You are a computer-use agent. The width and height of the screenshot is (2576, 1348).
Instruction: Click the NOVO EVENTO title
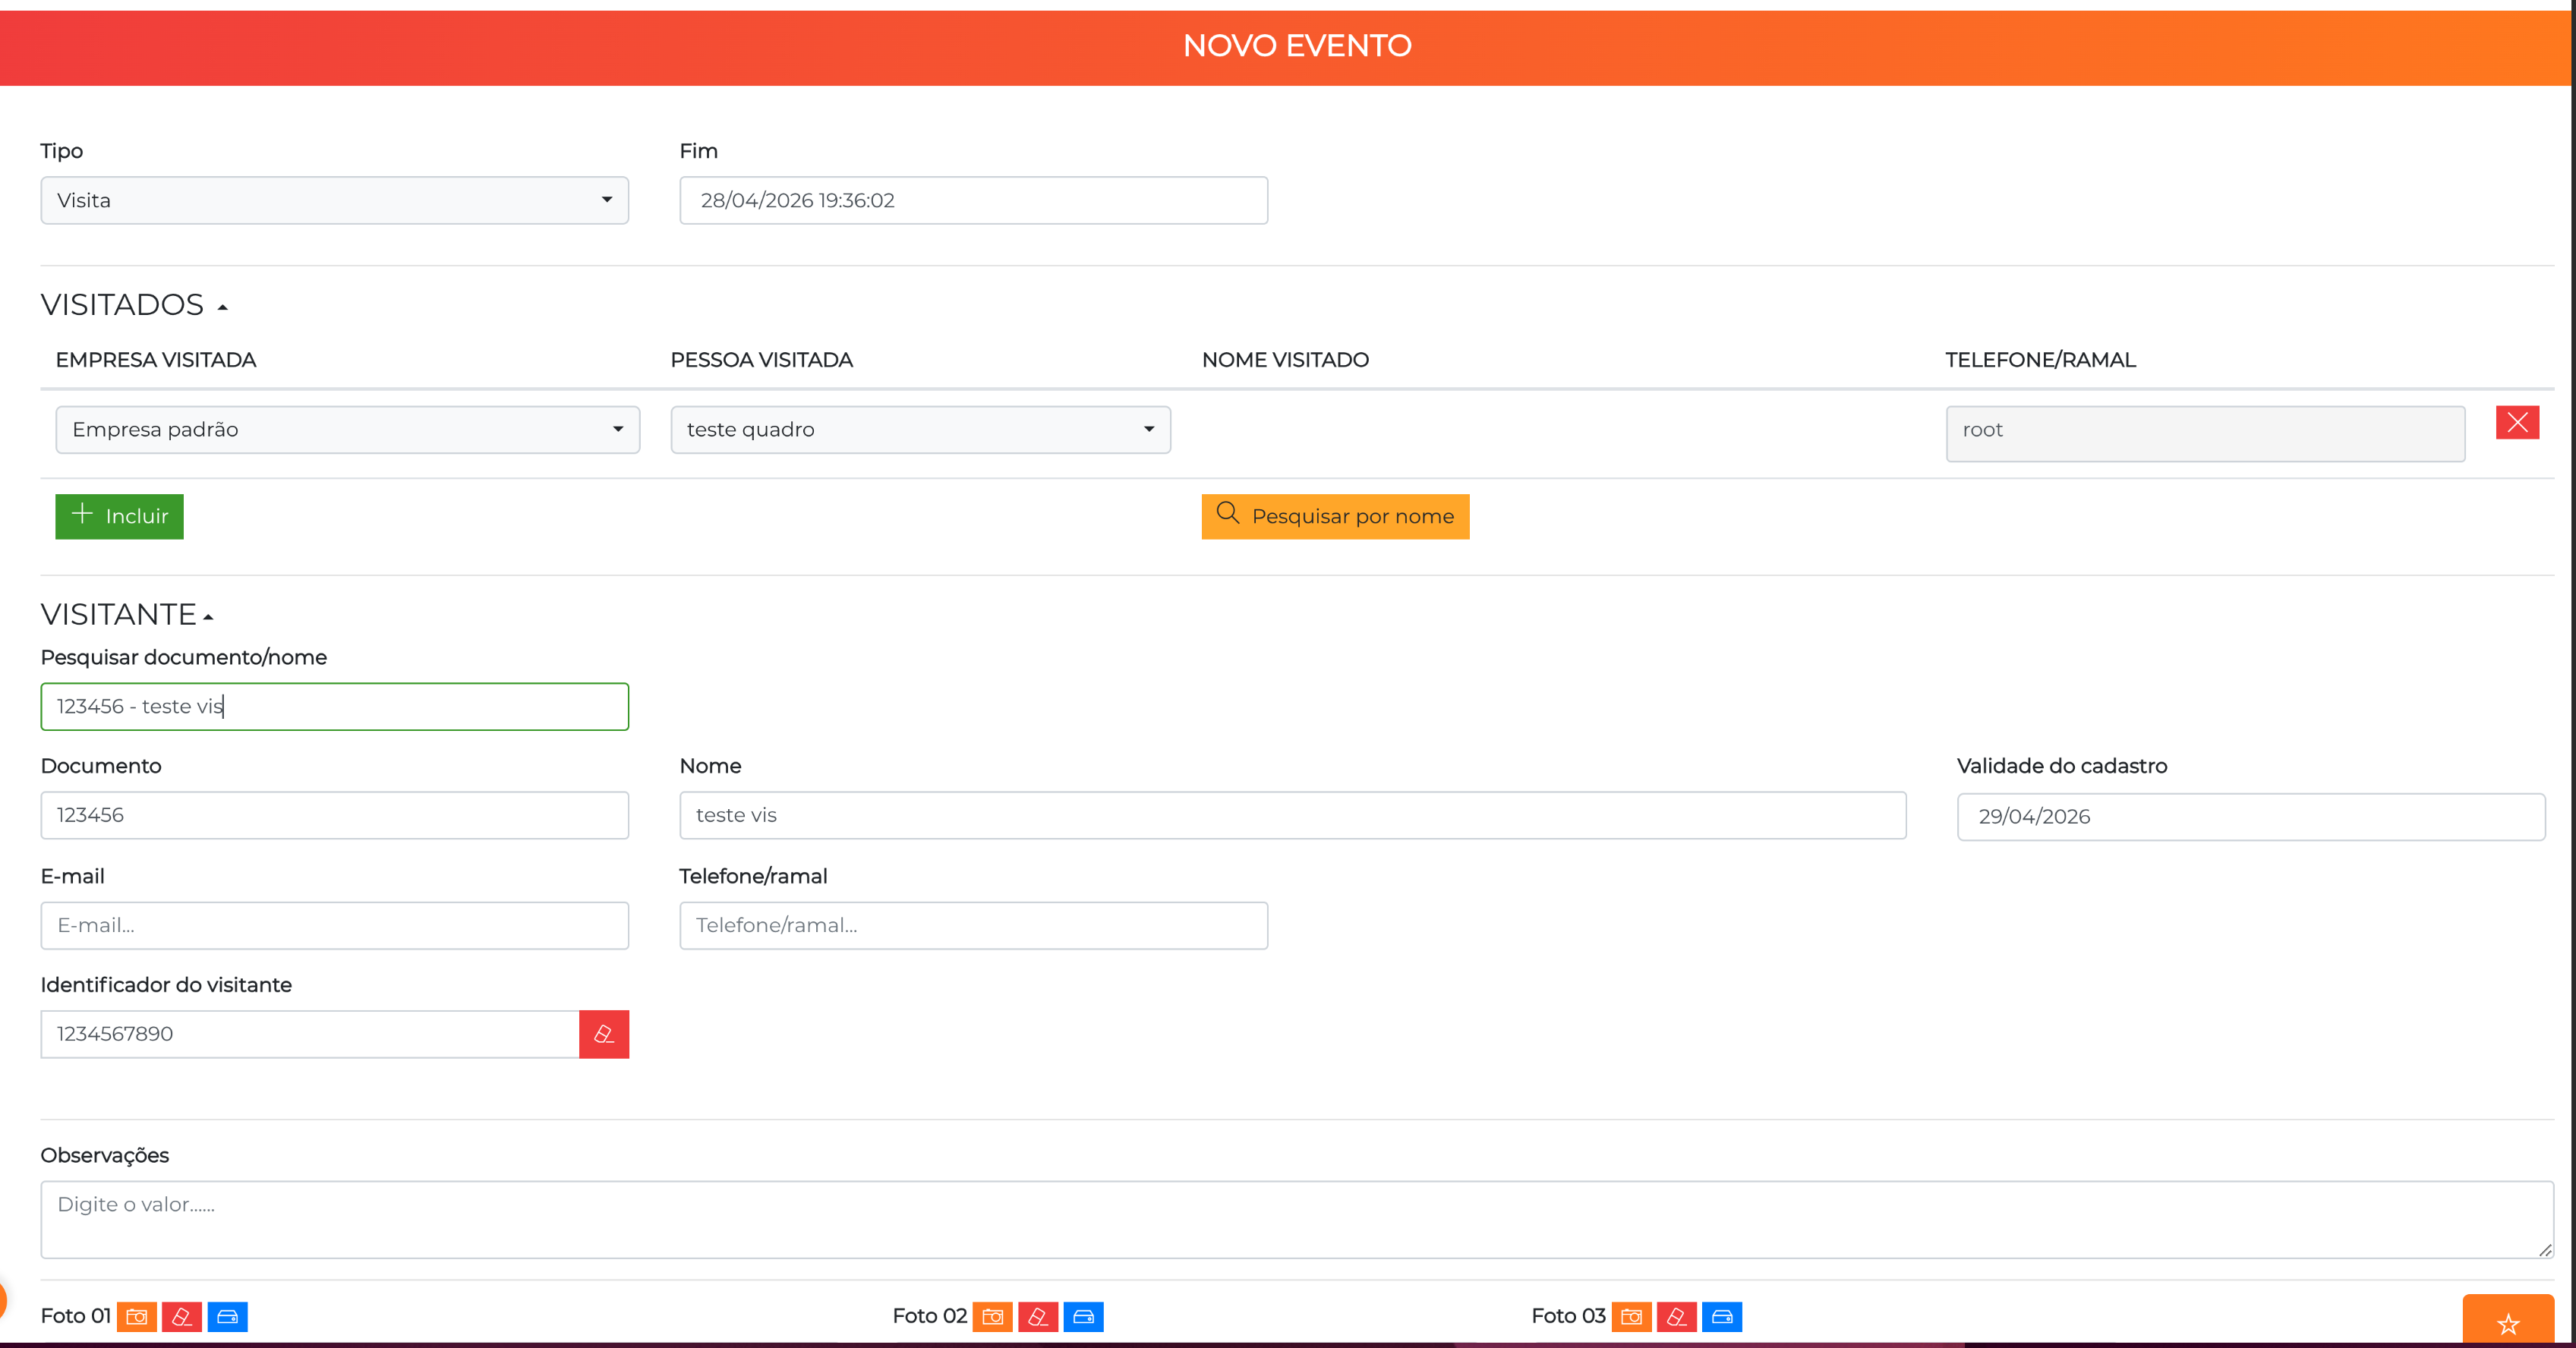1297,45
